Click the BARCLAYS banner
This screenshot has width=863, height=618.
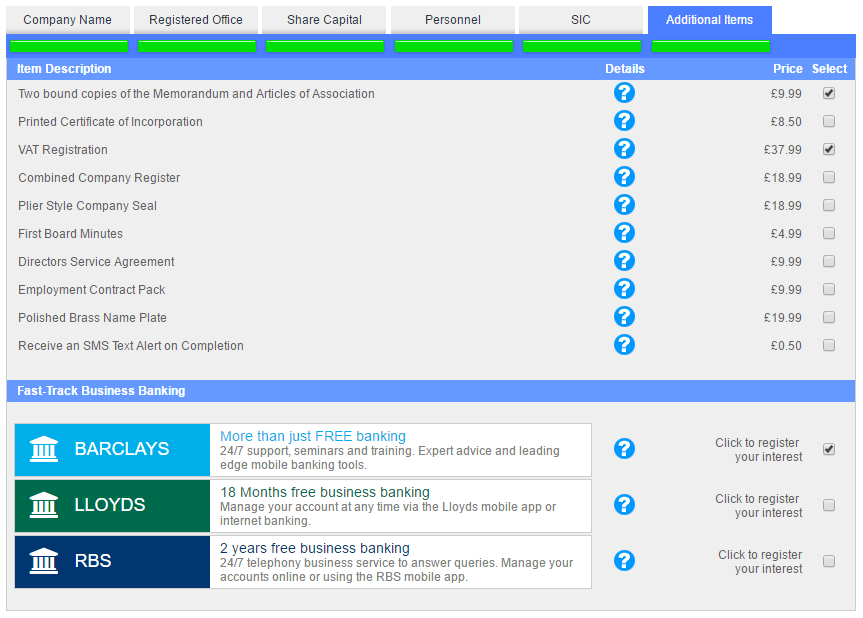pos(112,450)
